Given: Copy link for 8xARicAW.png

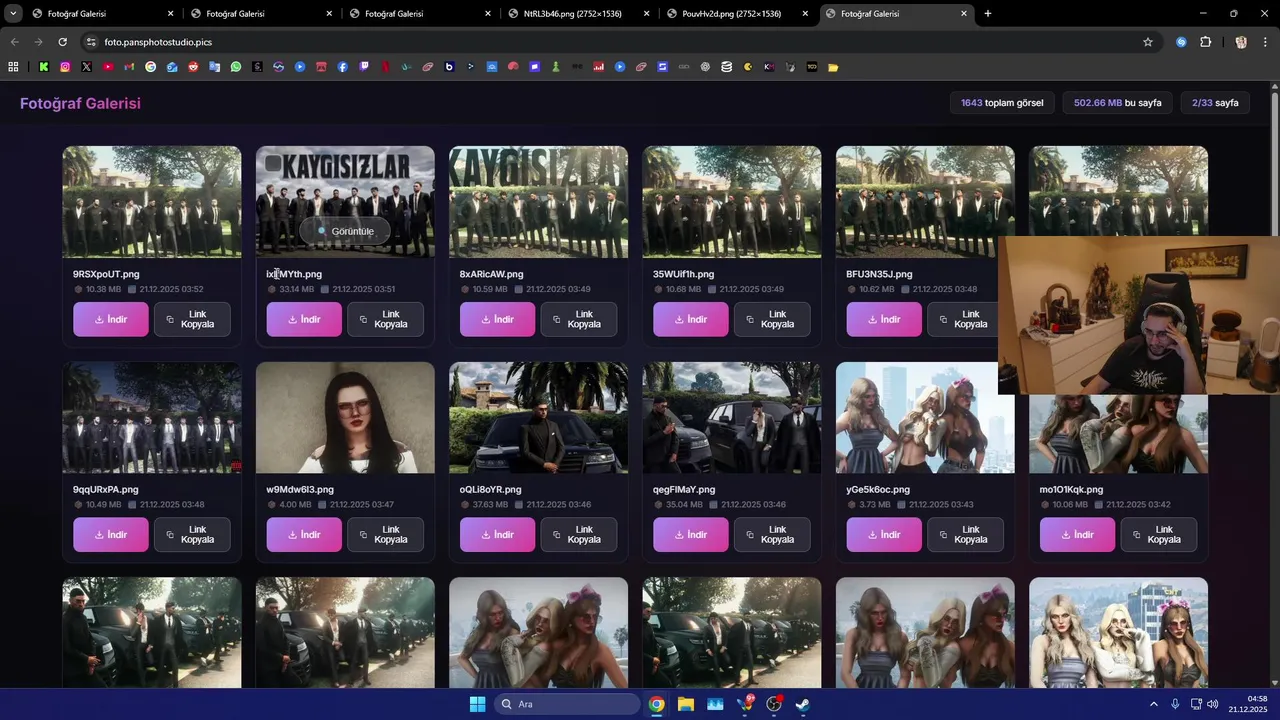Looking at the screenshot, I should click(x=579, y=320).
